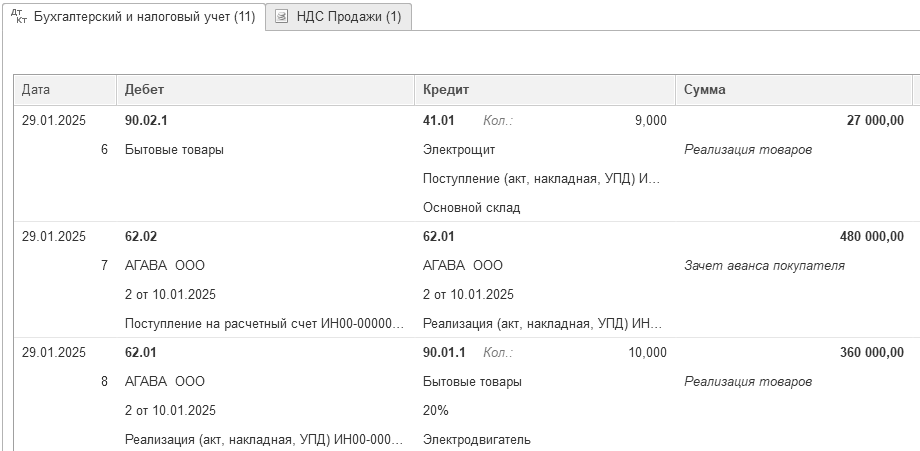This screenshot has width=920, height=451.
Task: Select credit account 90.01.1 in row 8
Action: (444, 353)
